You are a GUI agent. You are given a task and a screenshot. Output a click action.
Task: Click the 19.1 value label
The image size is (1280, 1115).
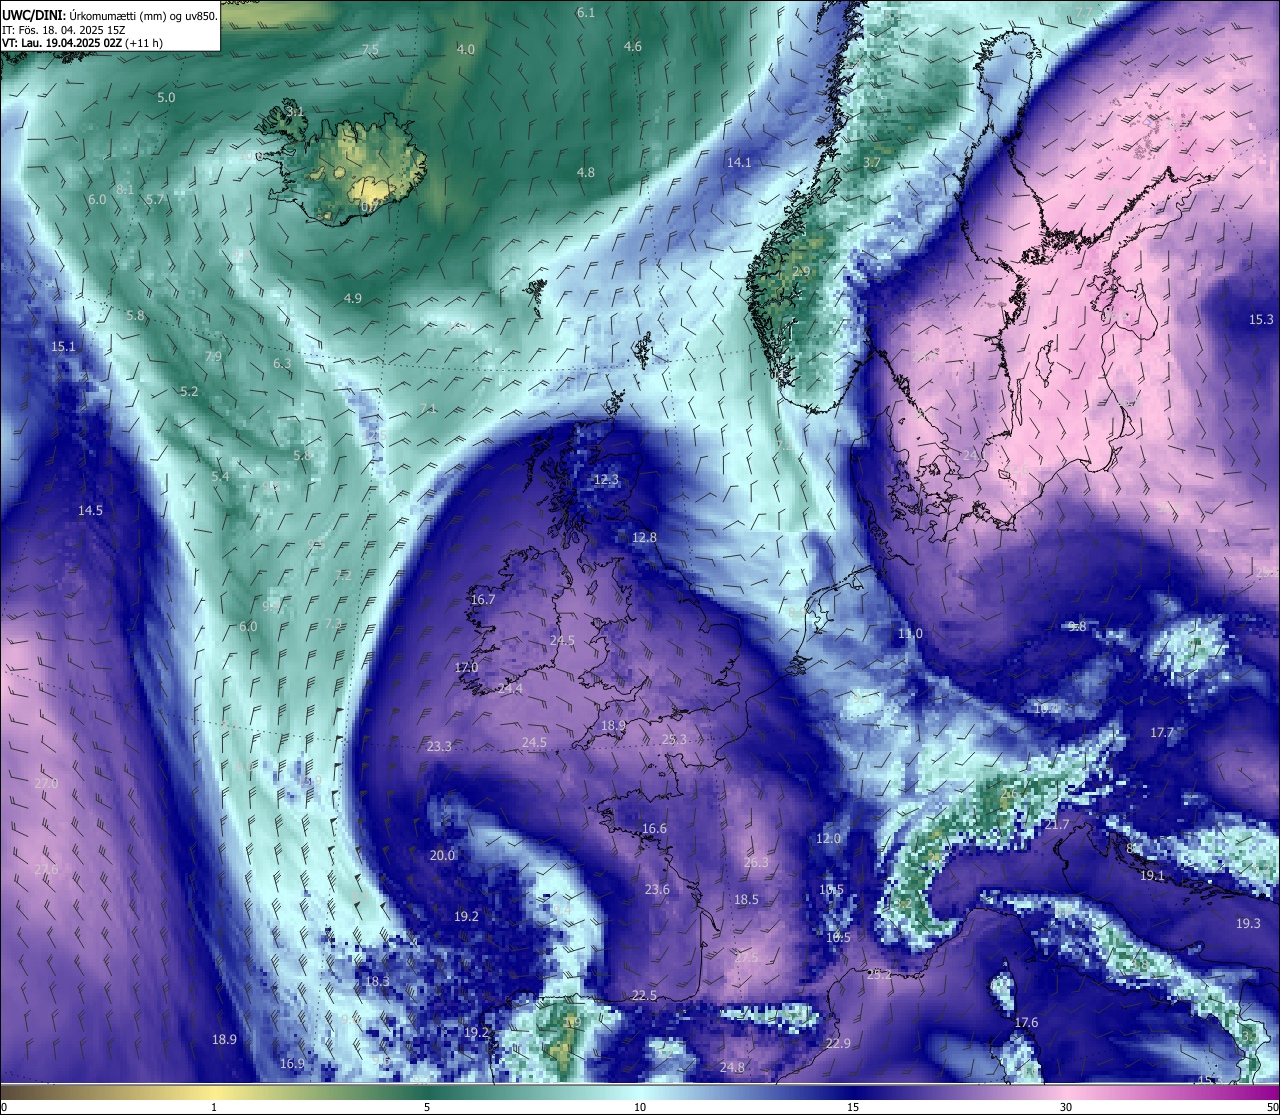[1153, 875]
